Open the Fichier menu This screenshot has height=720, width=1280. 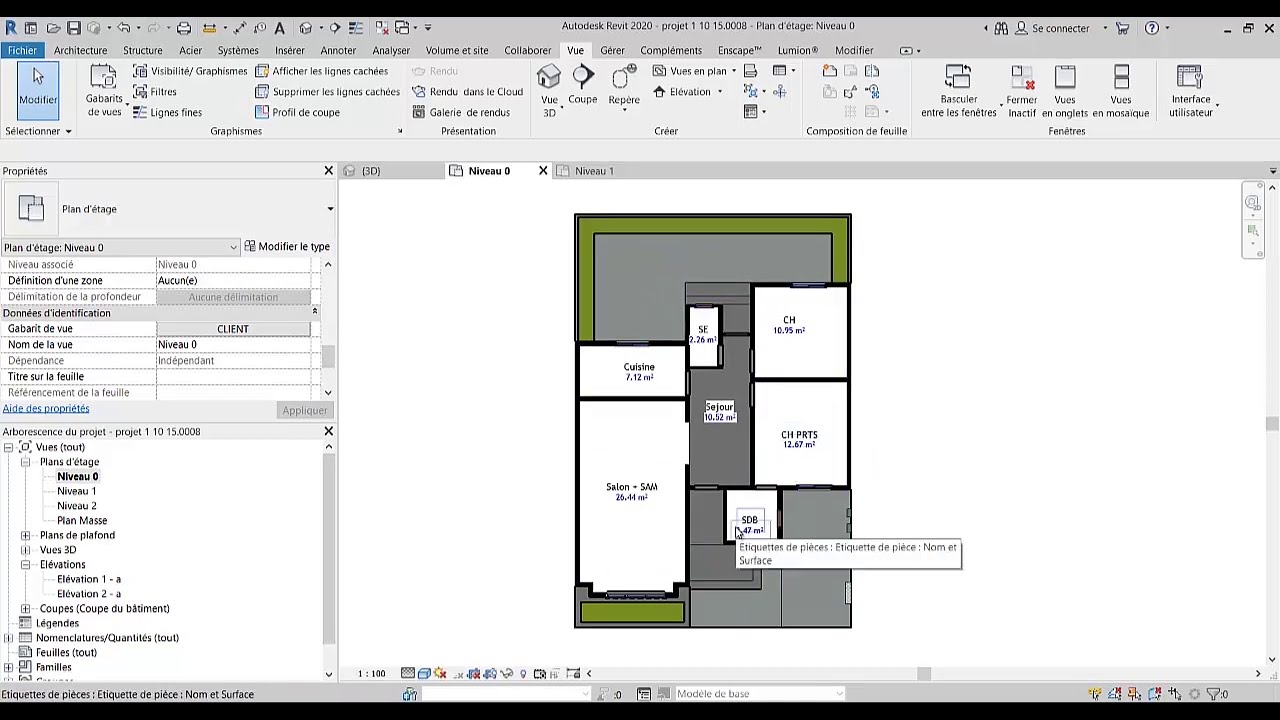pos(22,50)
